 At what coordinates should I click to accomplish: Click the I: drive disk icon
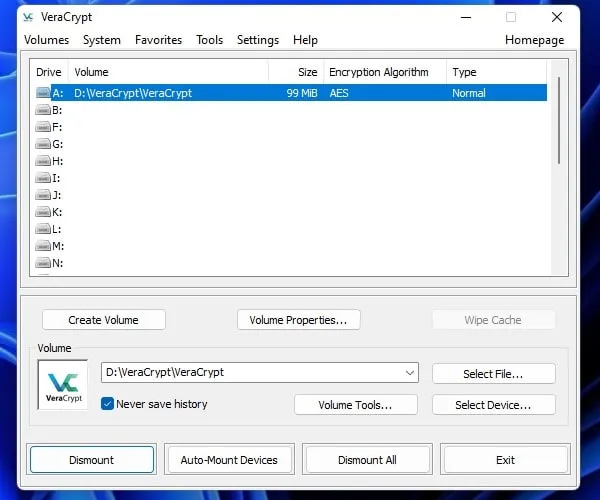click(x=43, y=178)
